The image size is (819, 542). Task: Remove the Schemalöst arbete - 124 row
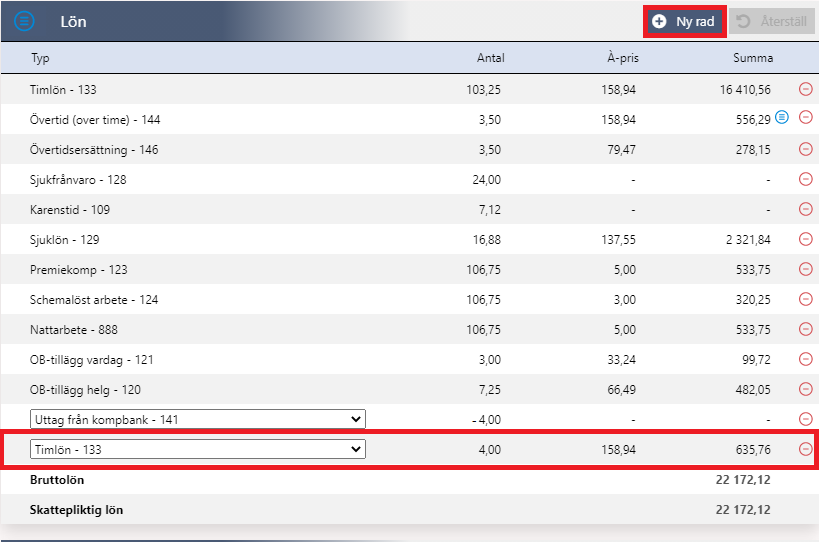click(806, 299)
